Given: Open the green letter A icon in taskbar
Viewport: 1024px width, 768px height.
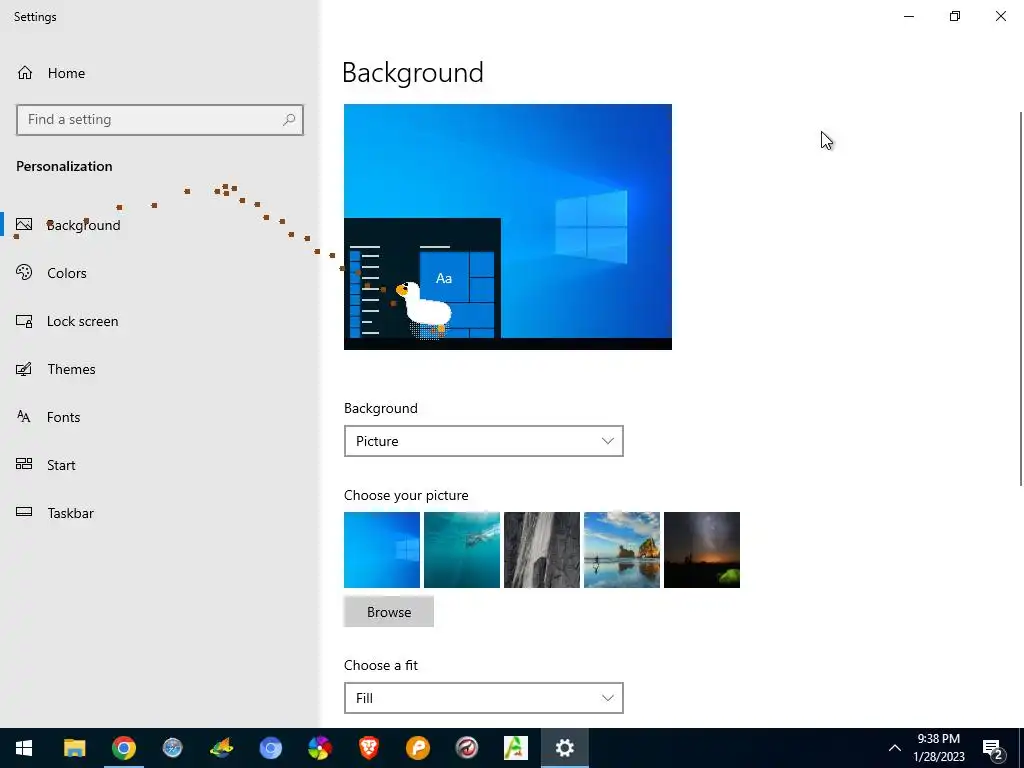Looking at the screenshot, I should [x=515, y=748].
